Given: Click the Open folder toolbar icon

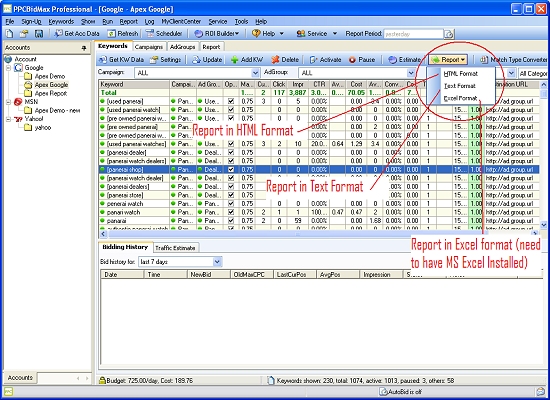Looking at the screenshot, I should (24, 34).
